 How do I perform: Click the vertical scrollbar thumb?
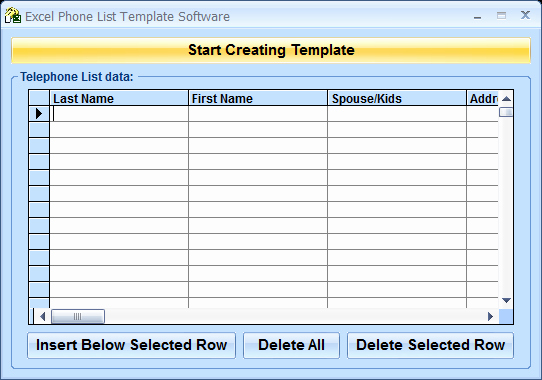click(506, 112)
